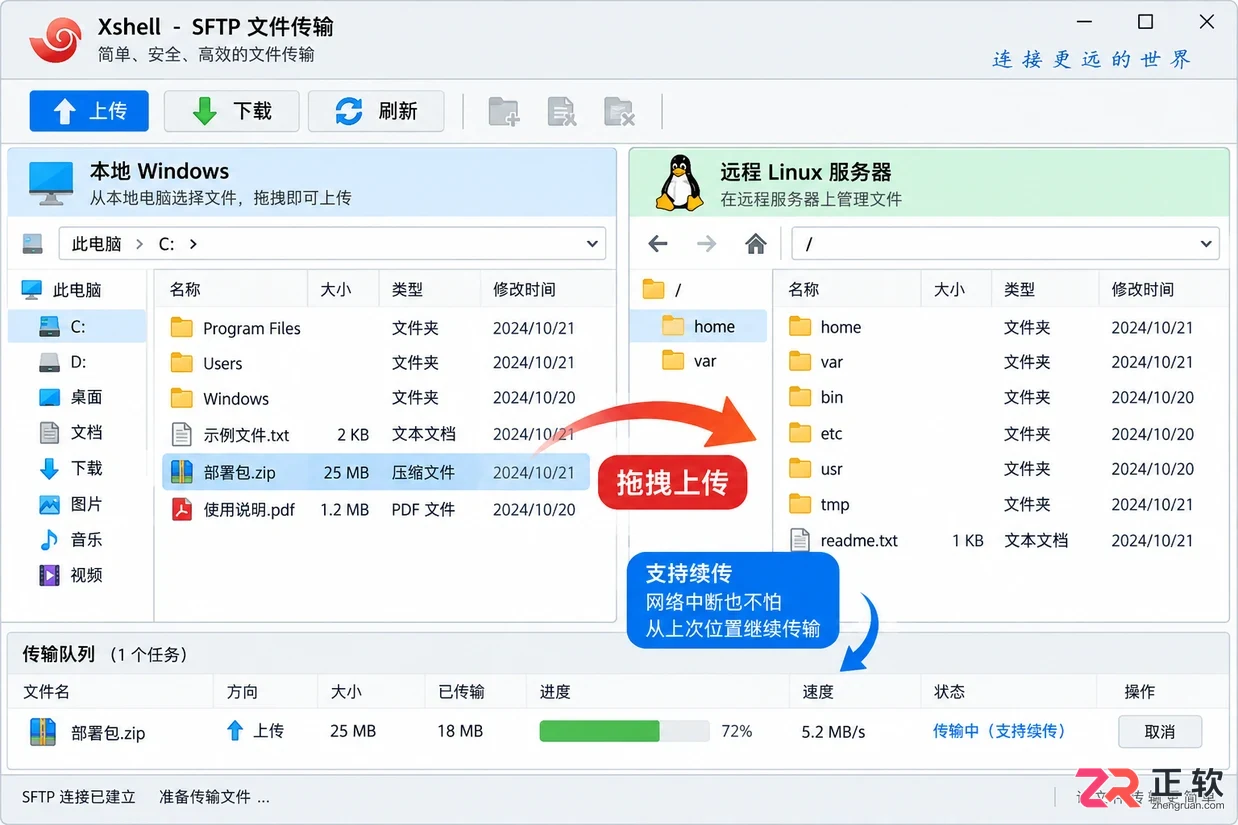Click the 上传 upload button
This screenshot has height=825, width=1238.
(x=89, y=111)
